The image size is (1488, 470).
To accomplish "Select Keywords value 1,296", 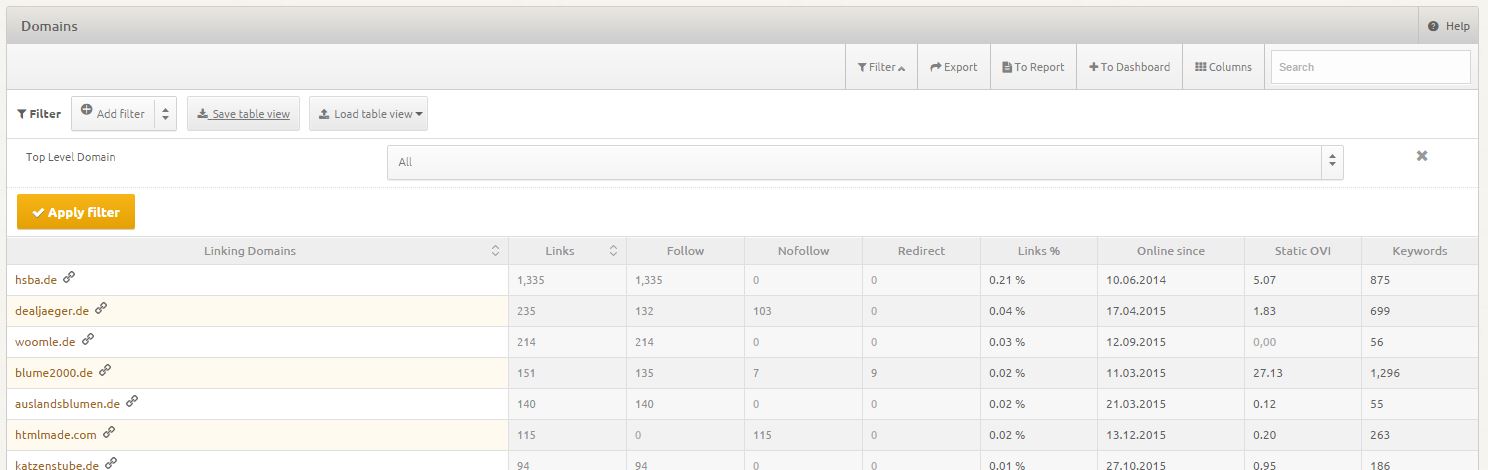I will click(1383, 373).
